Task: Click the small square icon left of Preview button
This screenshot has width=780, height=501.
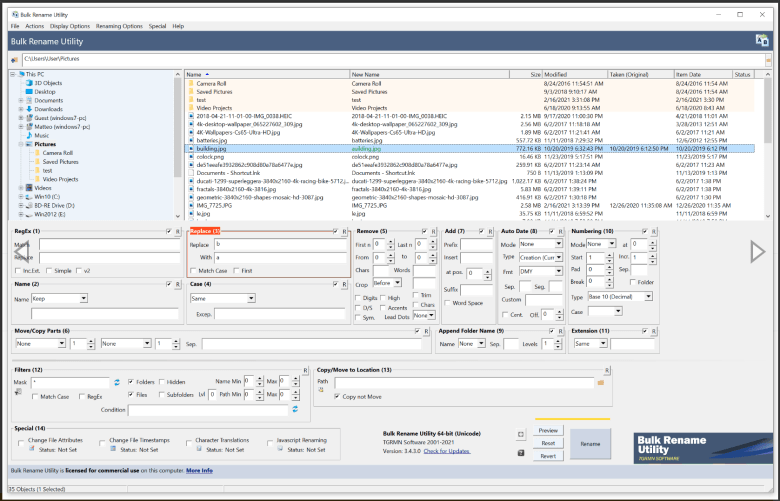Action: (520, 434)
